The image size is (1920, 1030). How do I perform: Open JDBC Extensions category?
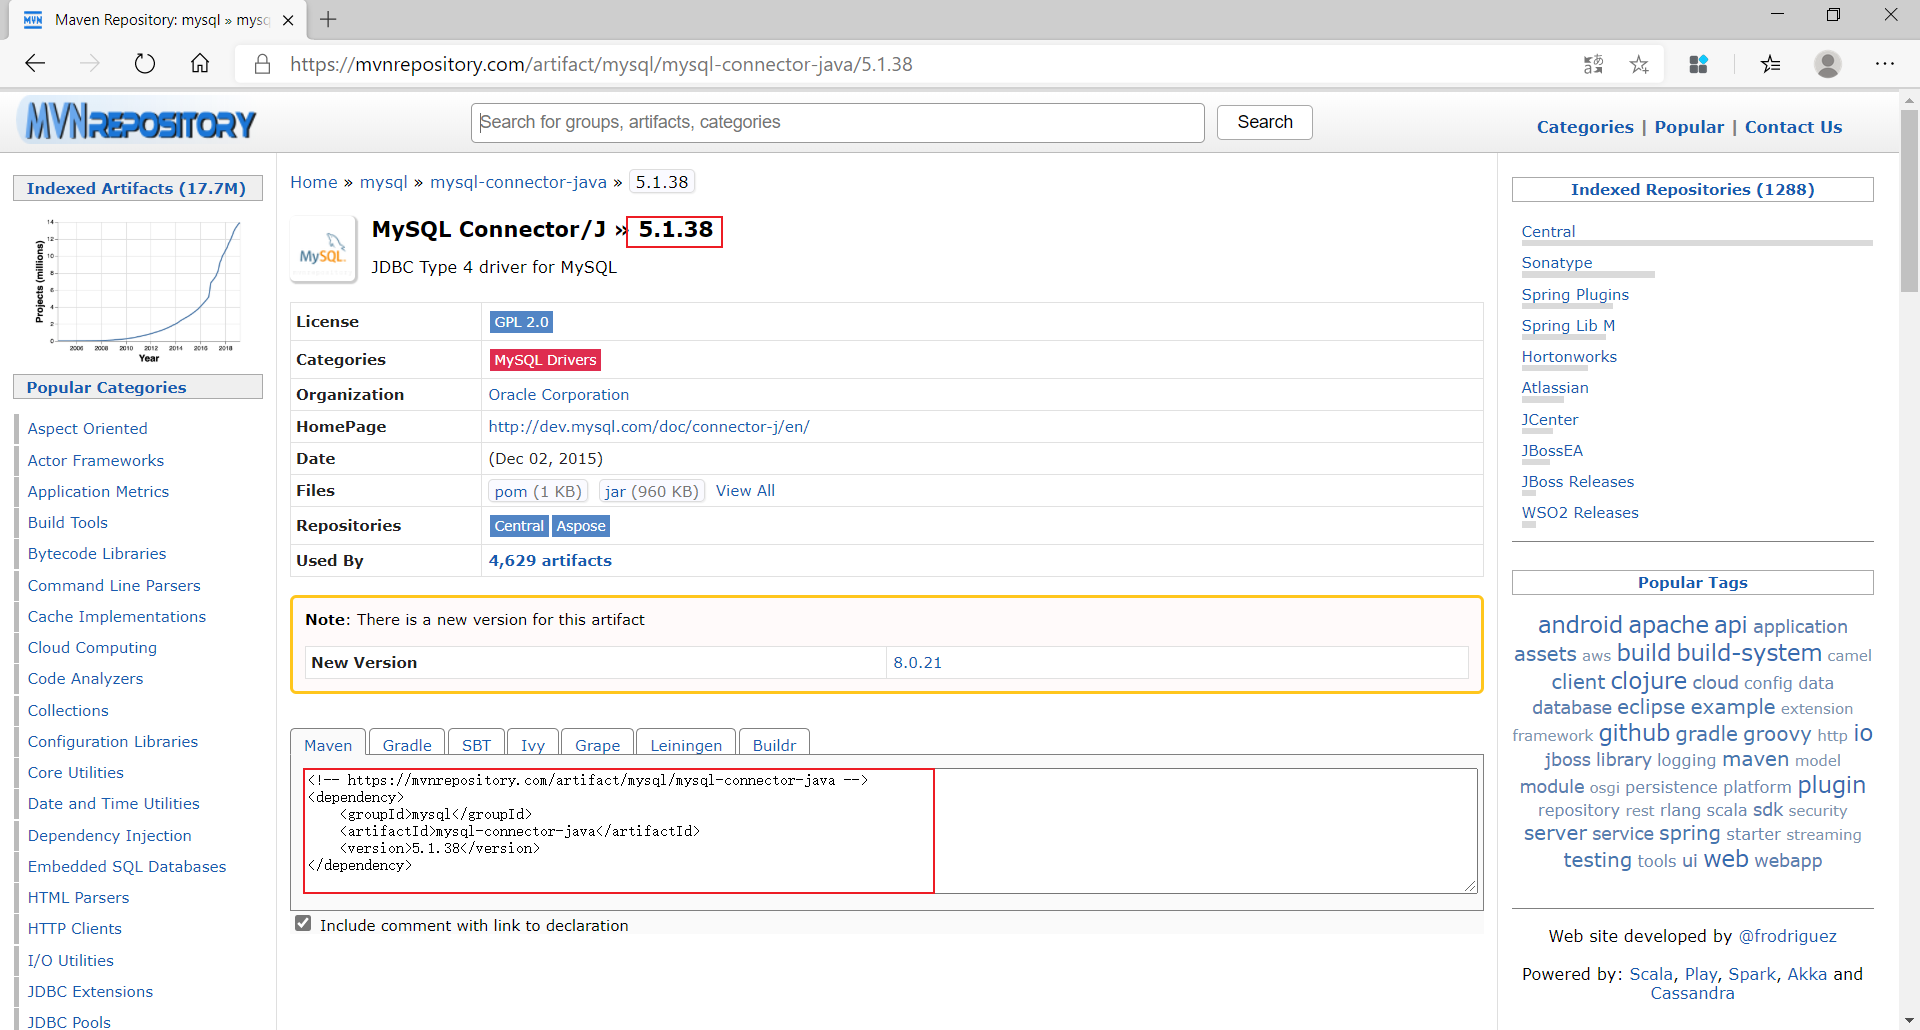[90, 992]
